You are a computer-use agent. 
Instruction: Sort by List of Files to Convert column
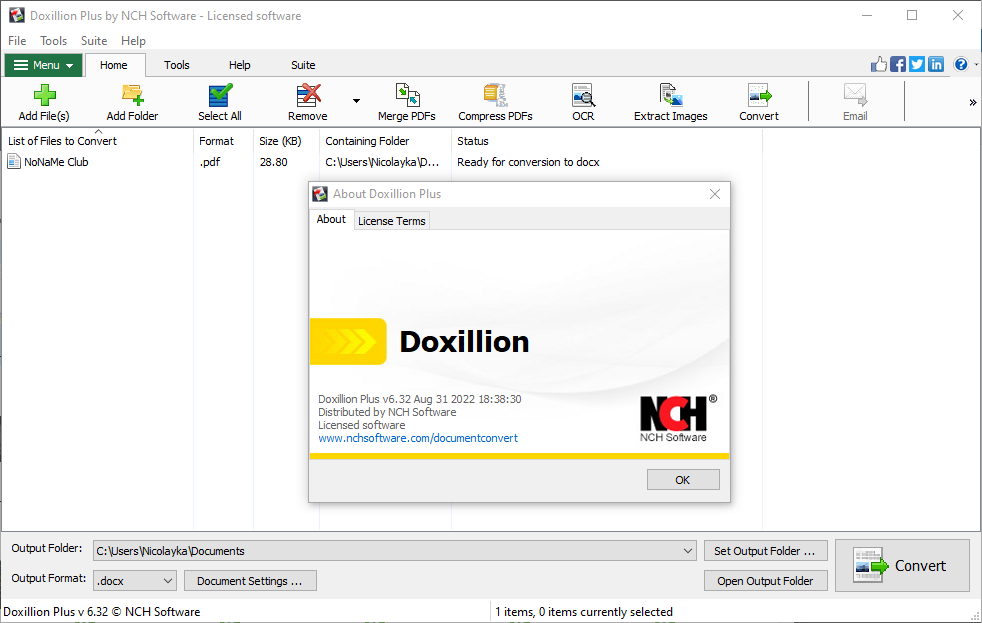98,141
